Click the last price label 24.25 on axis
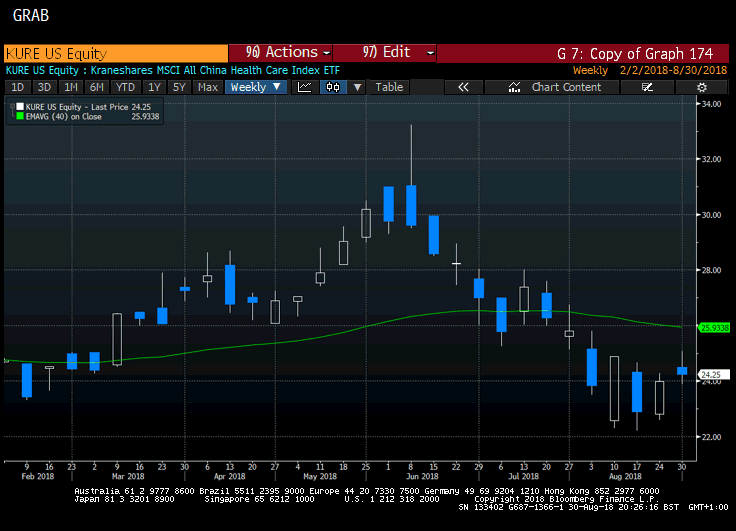Screen dimensions: 736x531 coord(714,375)
